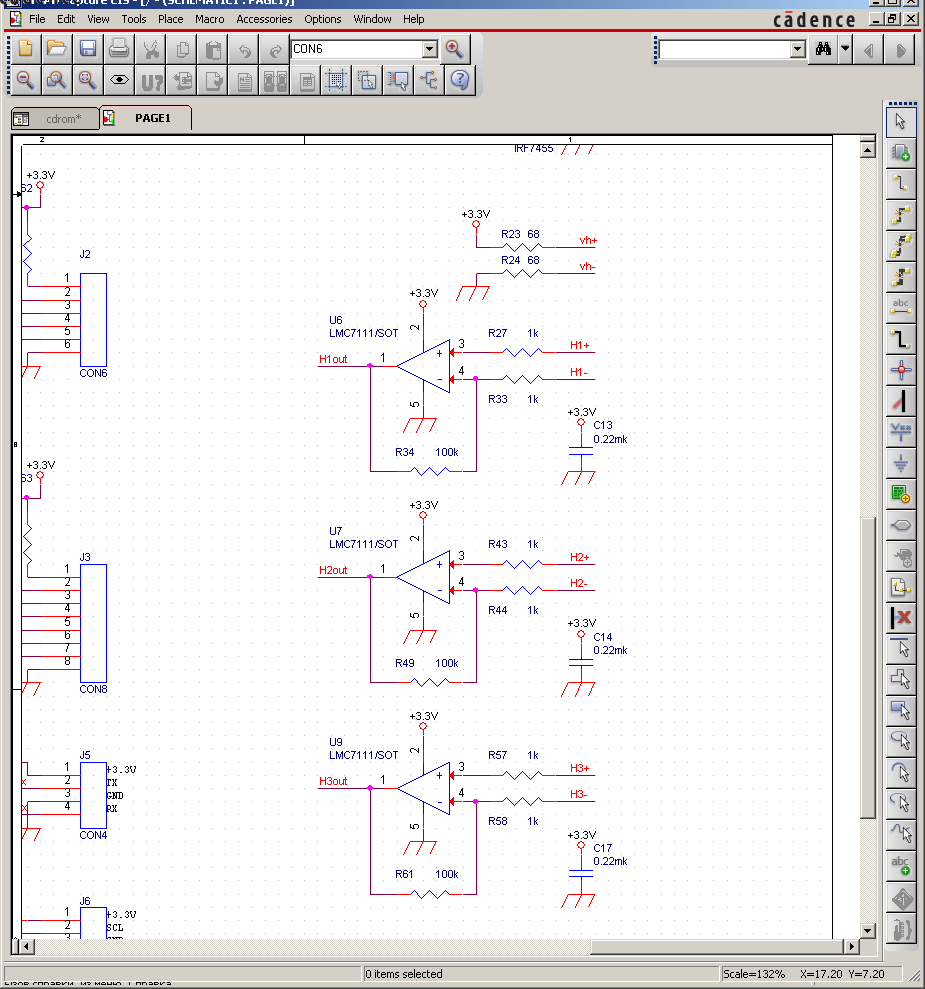Pick the Place Ground tool
Image resolution: width=925 pixels, height=989 pixels.
click(901, 463)
